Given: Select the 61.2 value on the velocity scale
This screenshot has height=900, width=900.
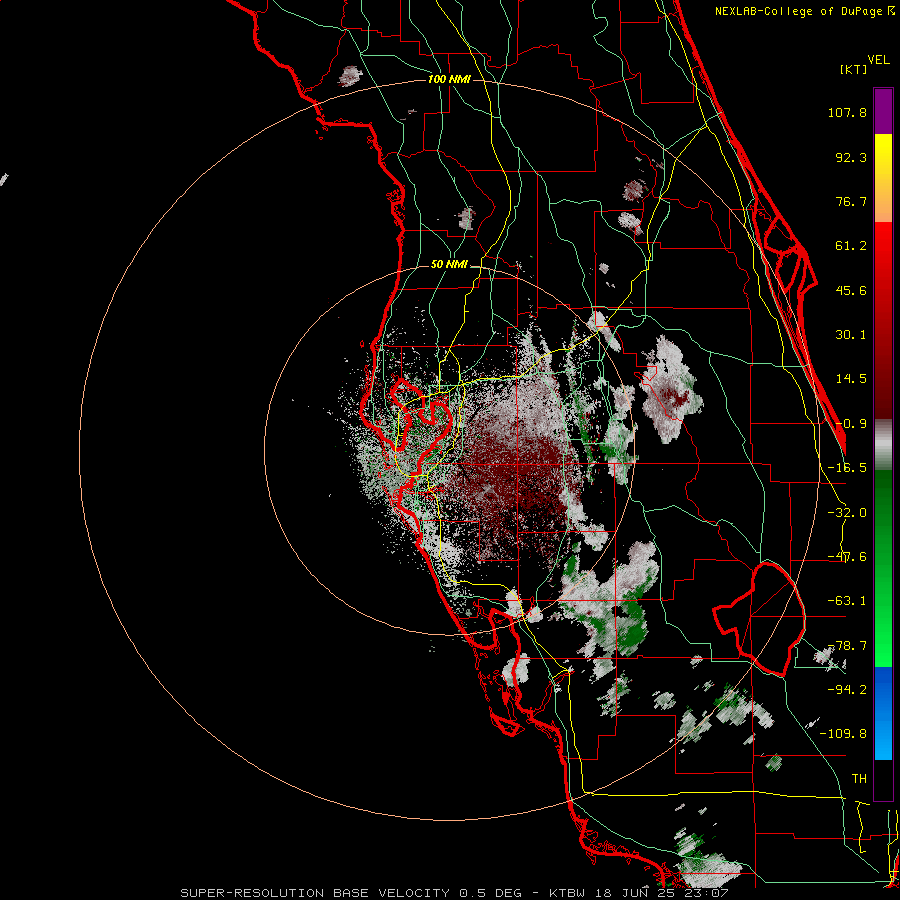Looking at the screenshot, I should point(851,246).
